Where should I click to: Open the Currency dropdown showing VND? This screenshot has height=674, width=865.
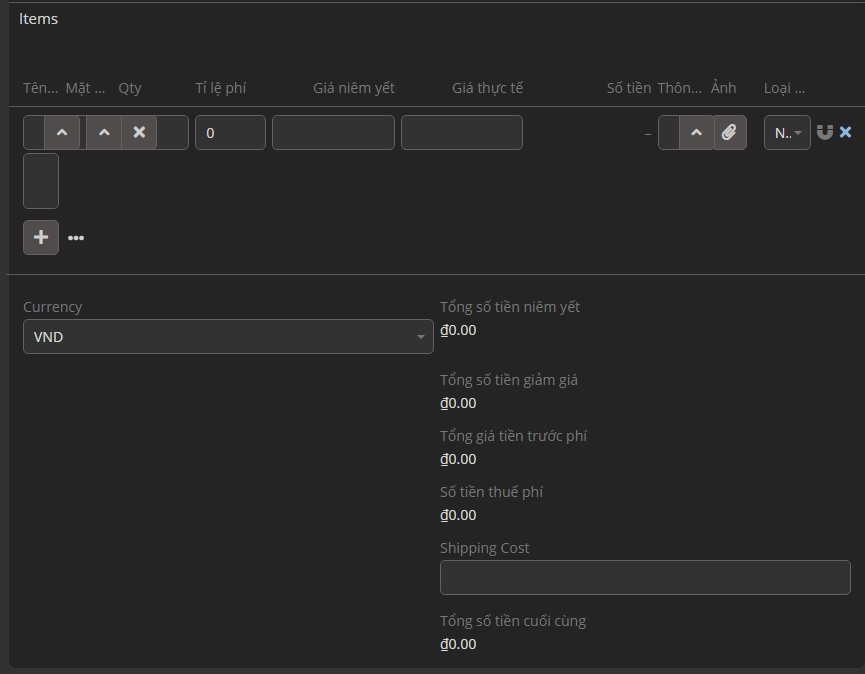[228, 337]
